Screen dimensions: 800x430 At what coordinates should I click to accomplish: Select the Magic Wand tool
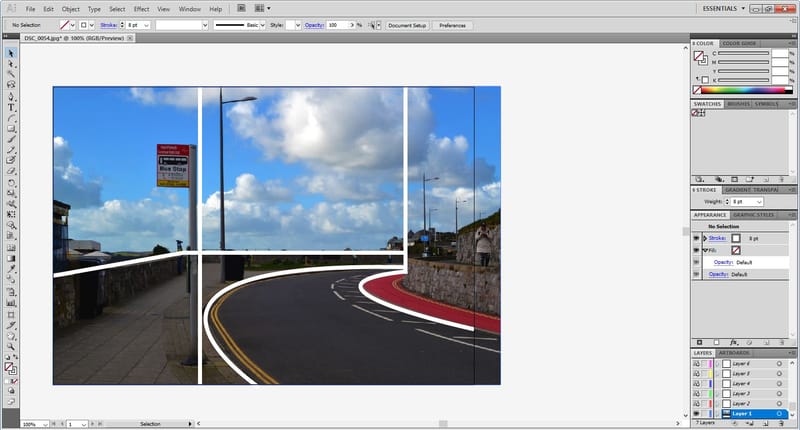tap(11, 74)
